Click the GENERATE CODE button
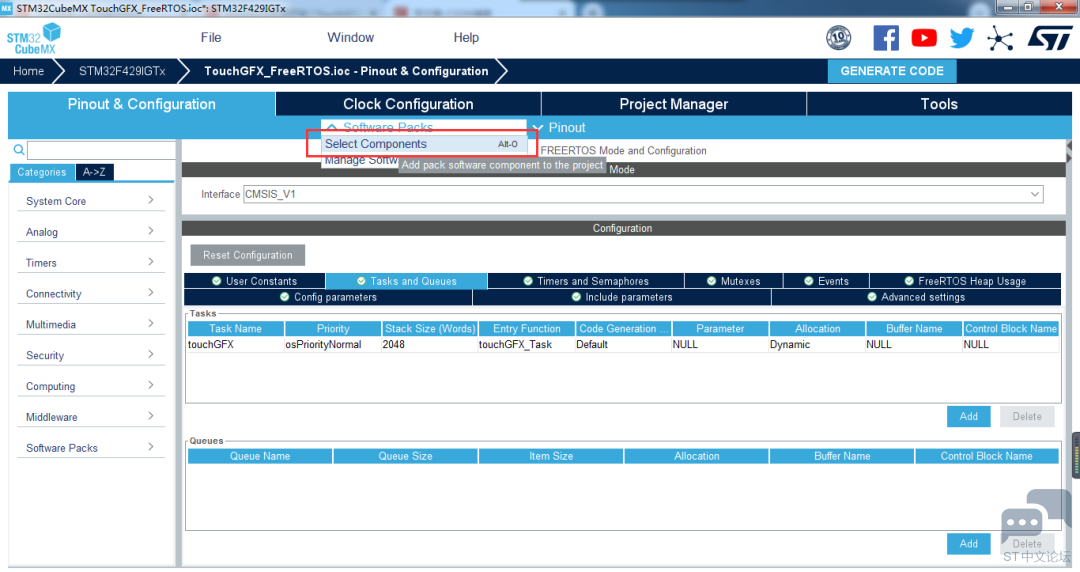Image resolution: width=1080 pixels, height=572 pixels. [891, 71]
